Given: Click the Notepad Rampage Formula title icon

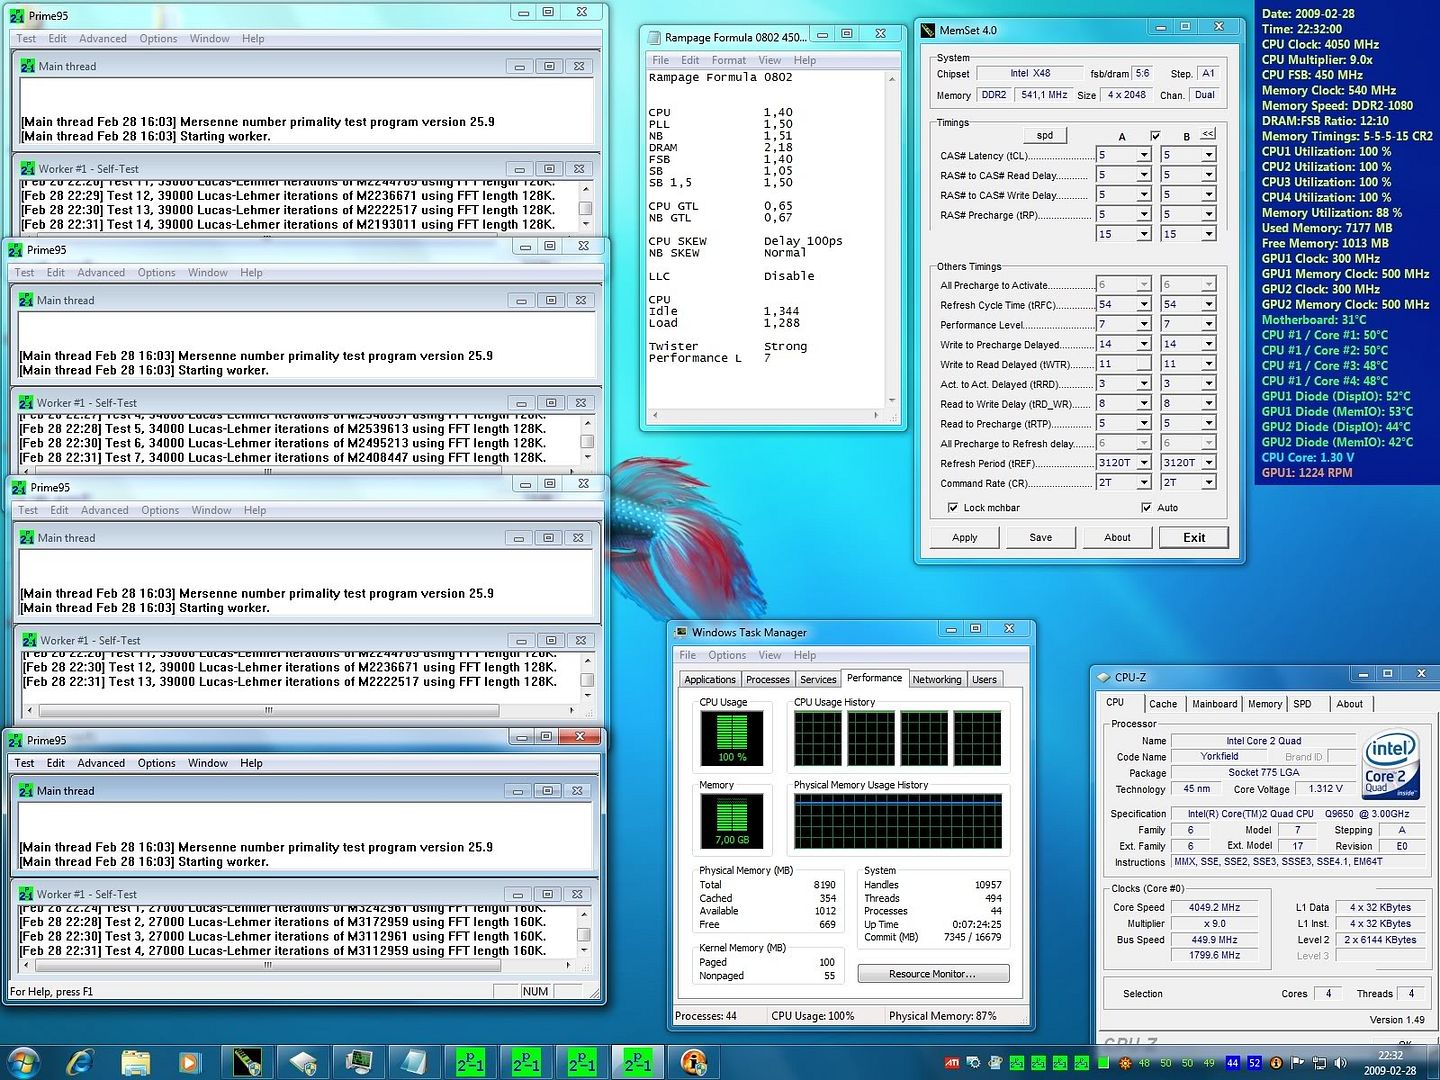Looking at the screenshot, I should [654, 37].
